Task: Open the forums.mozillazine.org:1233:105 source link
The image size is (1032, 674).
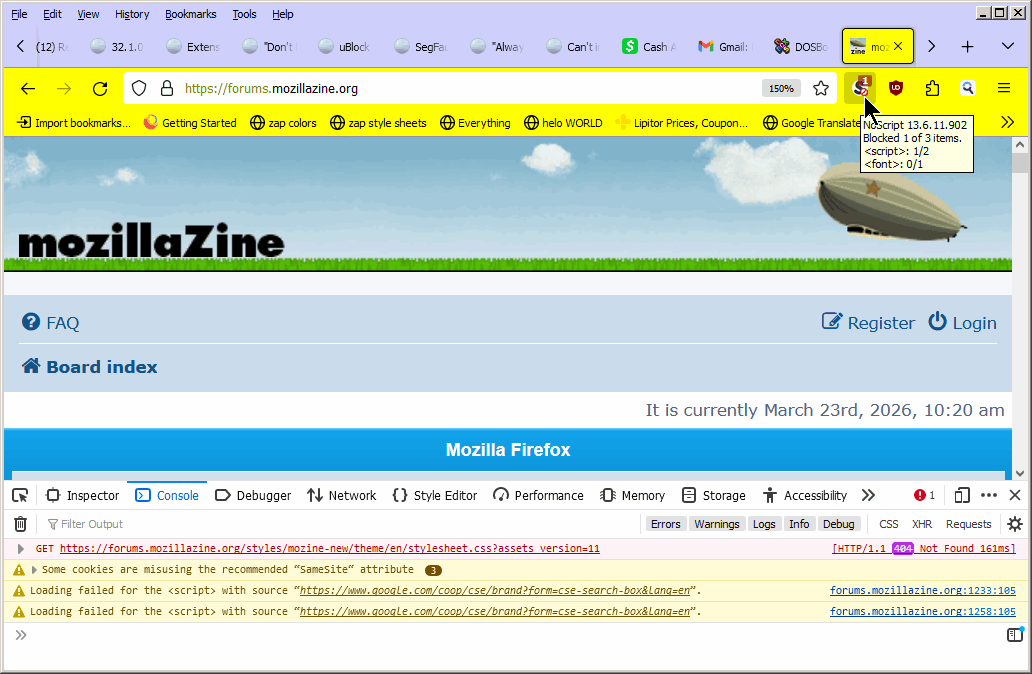Action: click(x=922, y=590)
